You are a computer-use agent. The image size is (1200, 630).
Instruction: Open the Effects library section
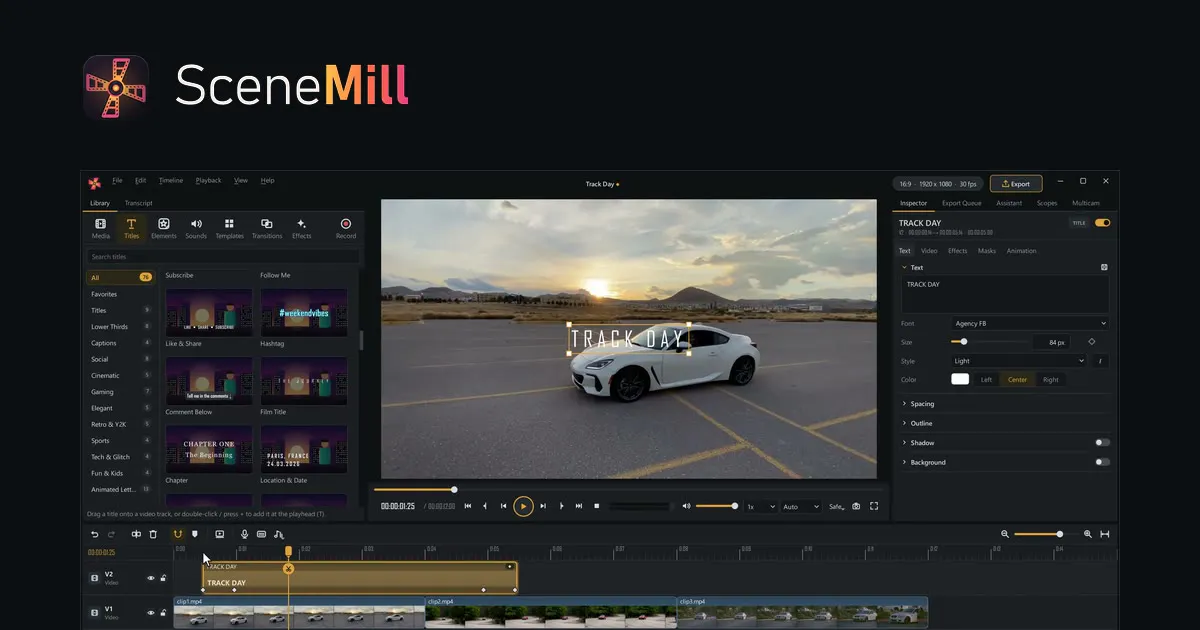[302, 228]
